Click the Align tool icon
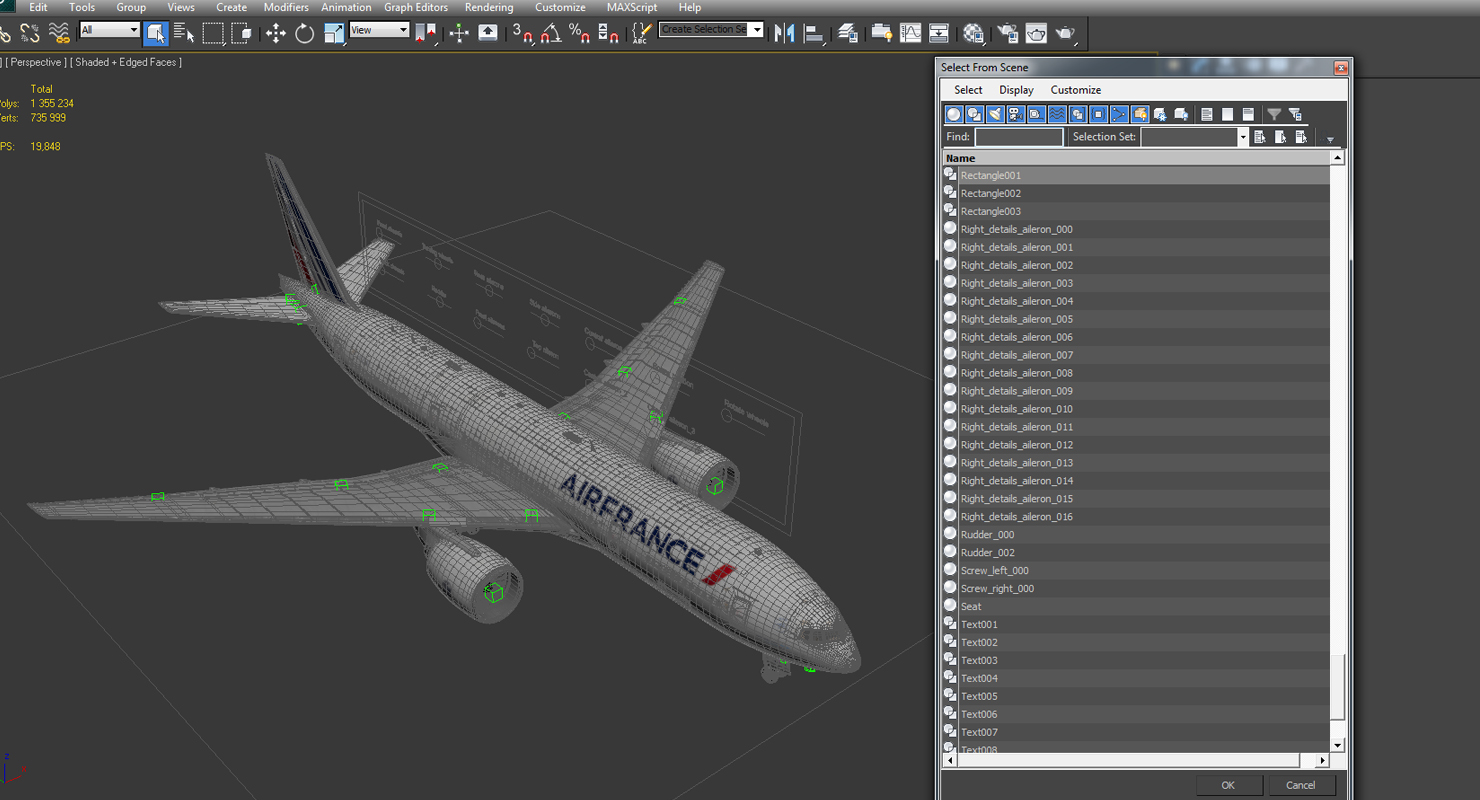 (814, 33)
